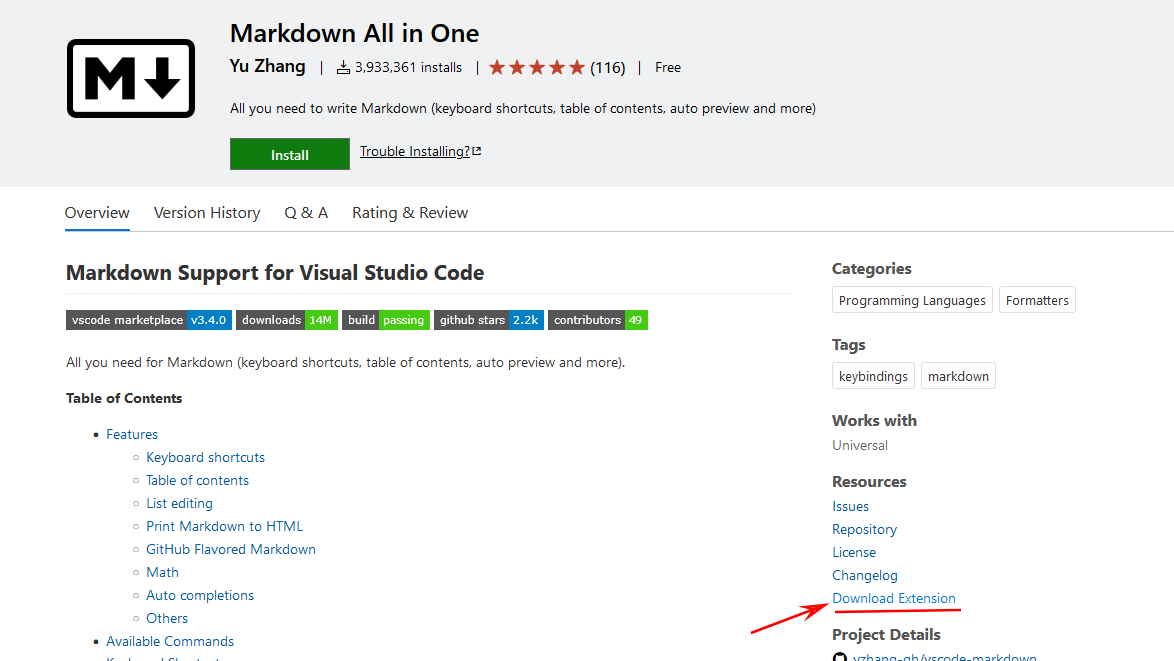Click the downloads 14M badge
The width and height of the screenshot is (1174, 661).
point(287,320)
